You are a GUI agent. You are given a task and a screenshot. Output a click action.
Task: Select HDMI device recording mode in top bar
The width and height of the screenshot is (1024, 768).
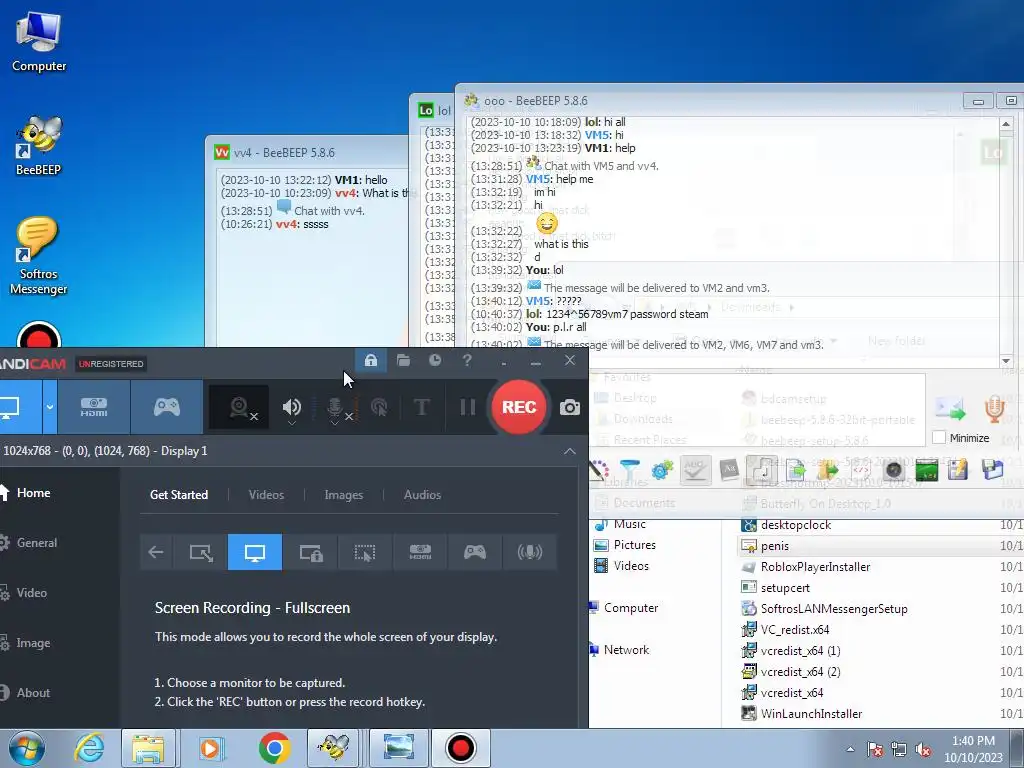click(94, 408)
